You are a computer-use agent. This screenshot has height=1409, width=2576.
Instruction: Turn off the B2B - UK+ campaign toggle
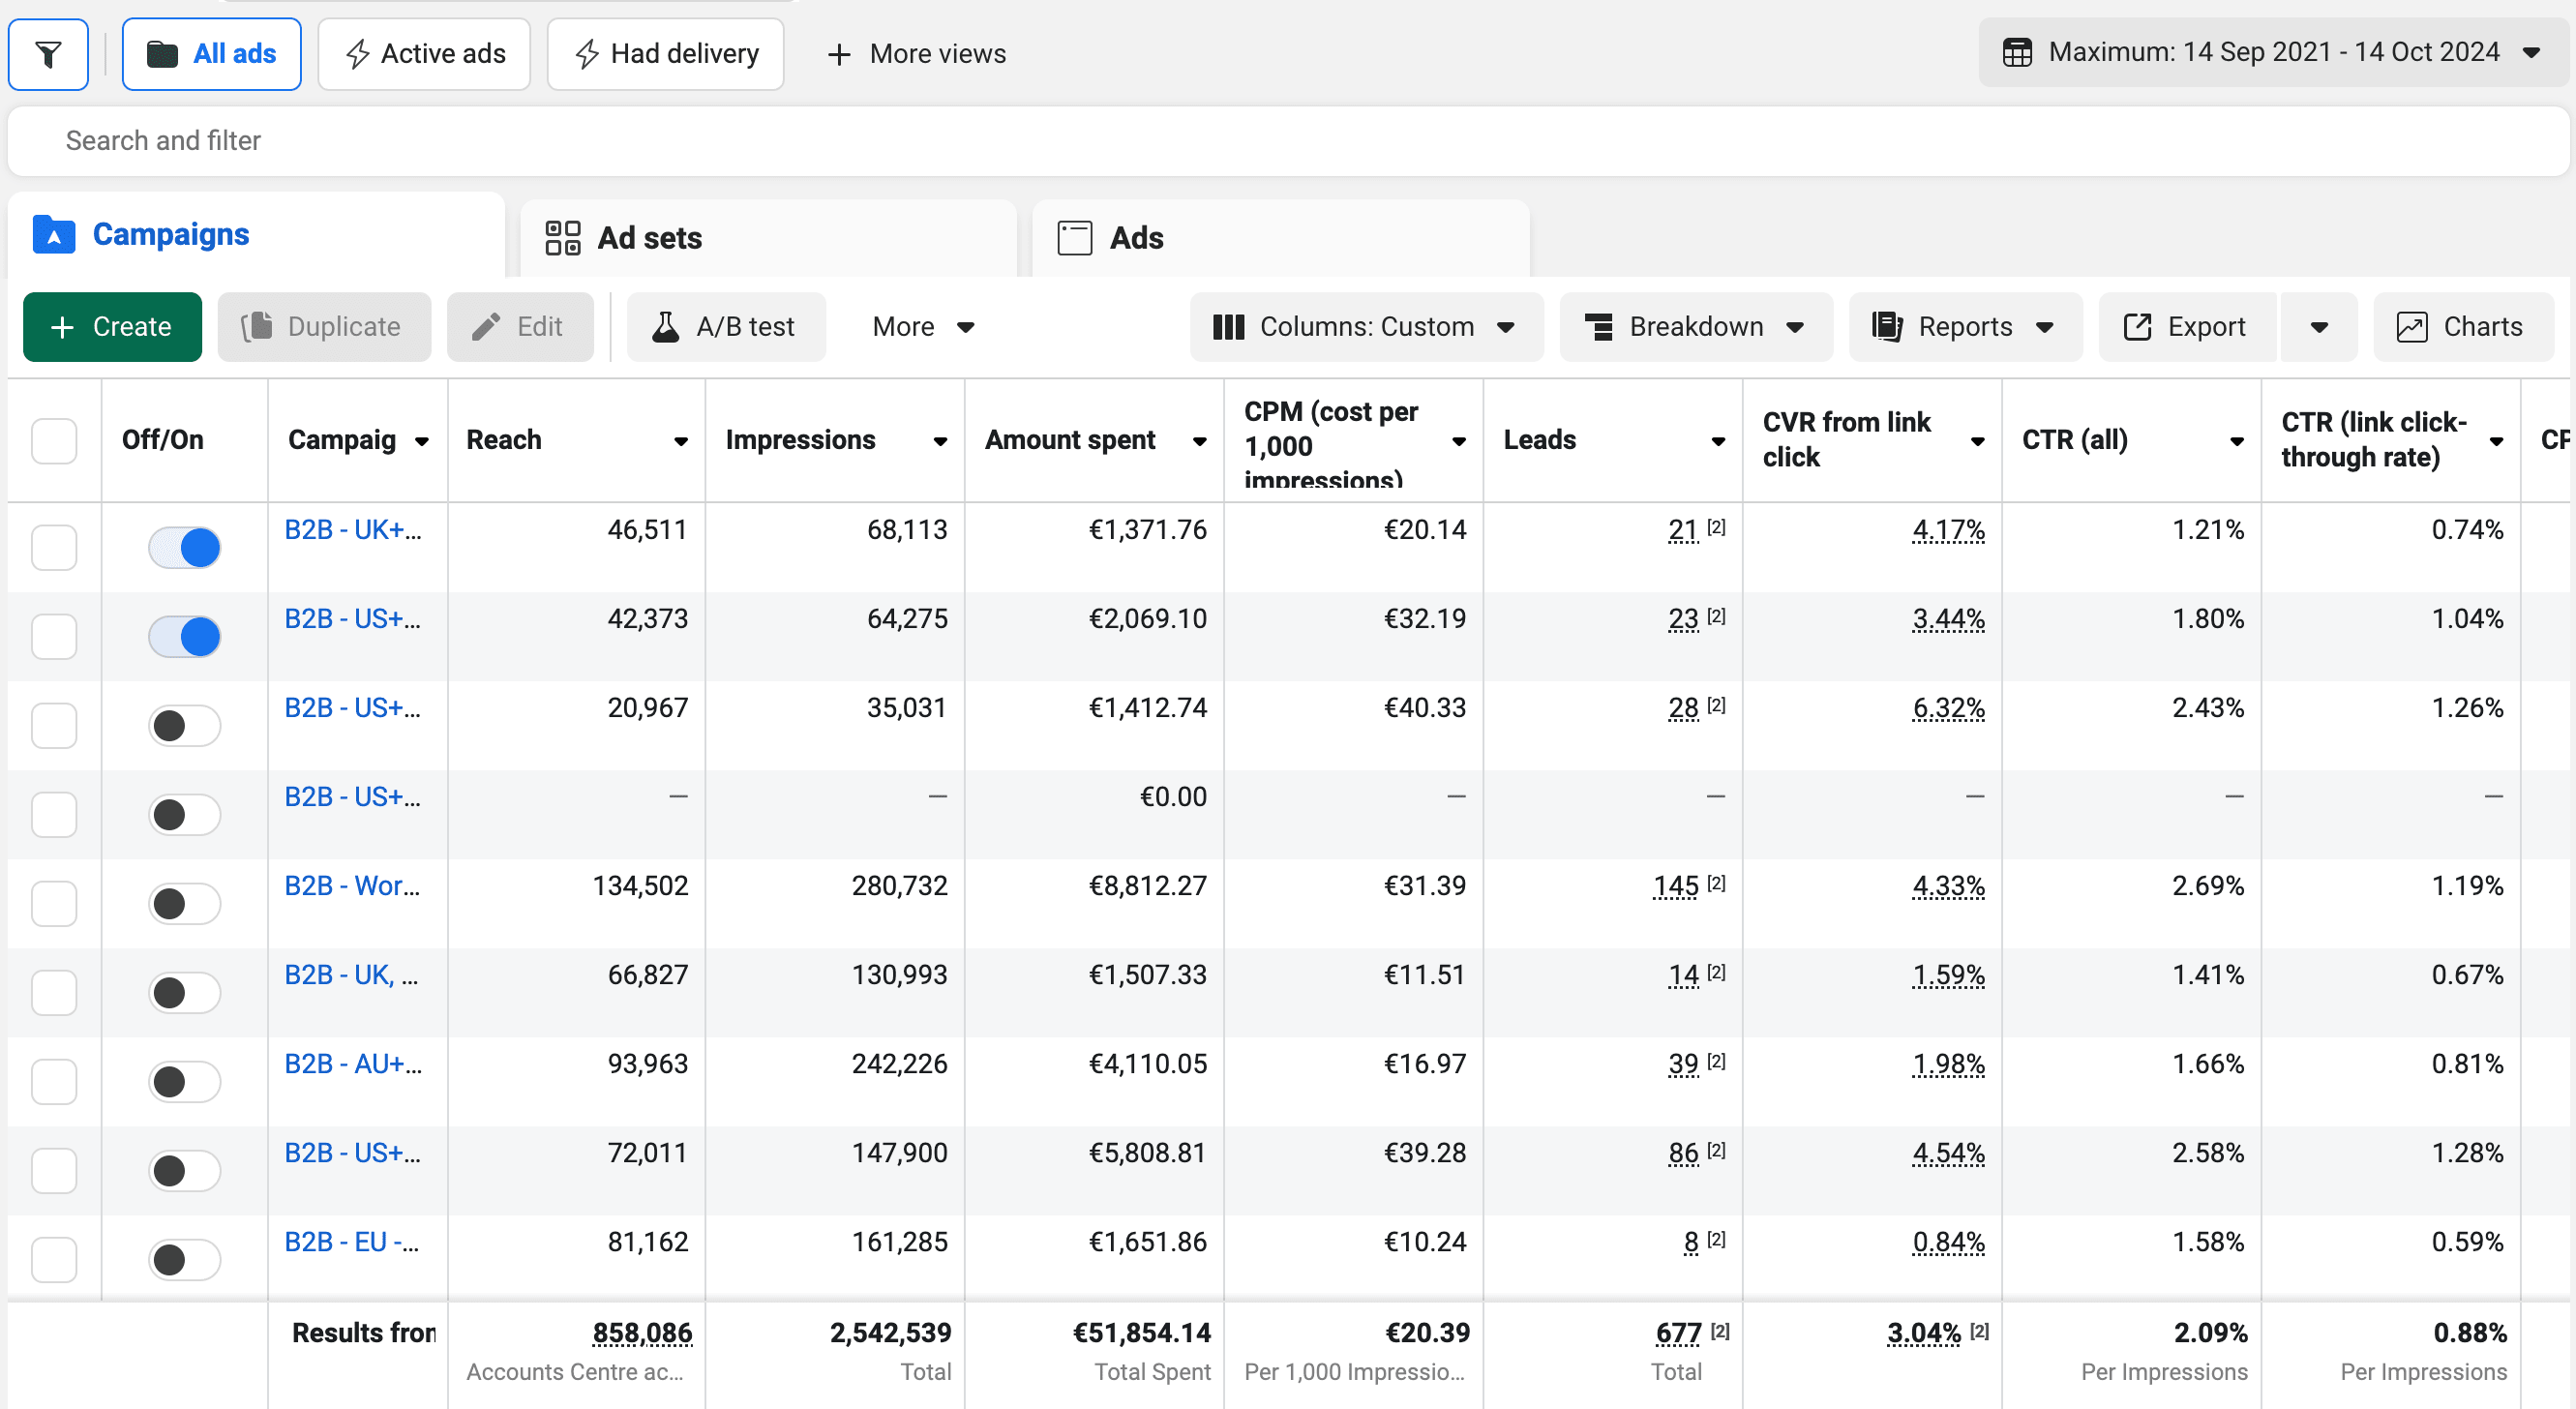click(185, 547)
